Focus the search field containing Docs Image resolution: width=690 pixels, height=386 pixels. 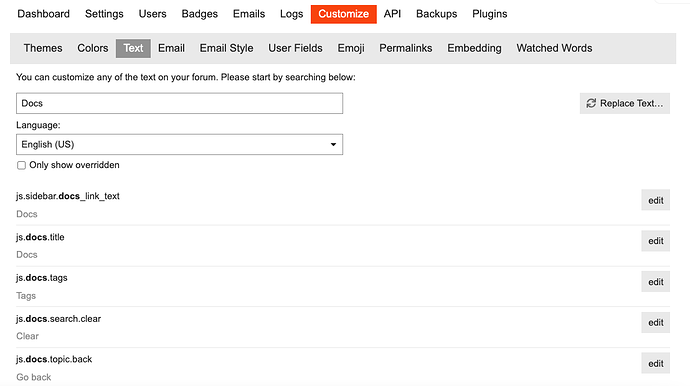[180, 103]
